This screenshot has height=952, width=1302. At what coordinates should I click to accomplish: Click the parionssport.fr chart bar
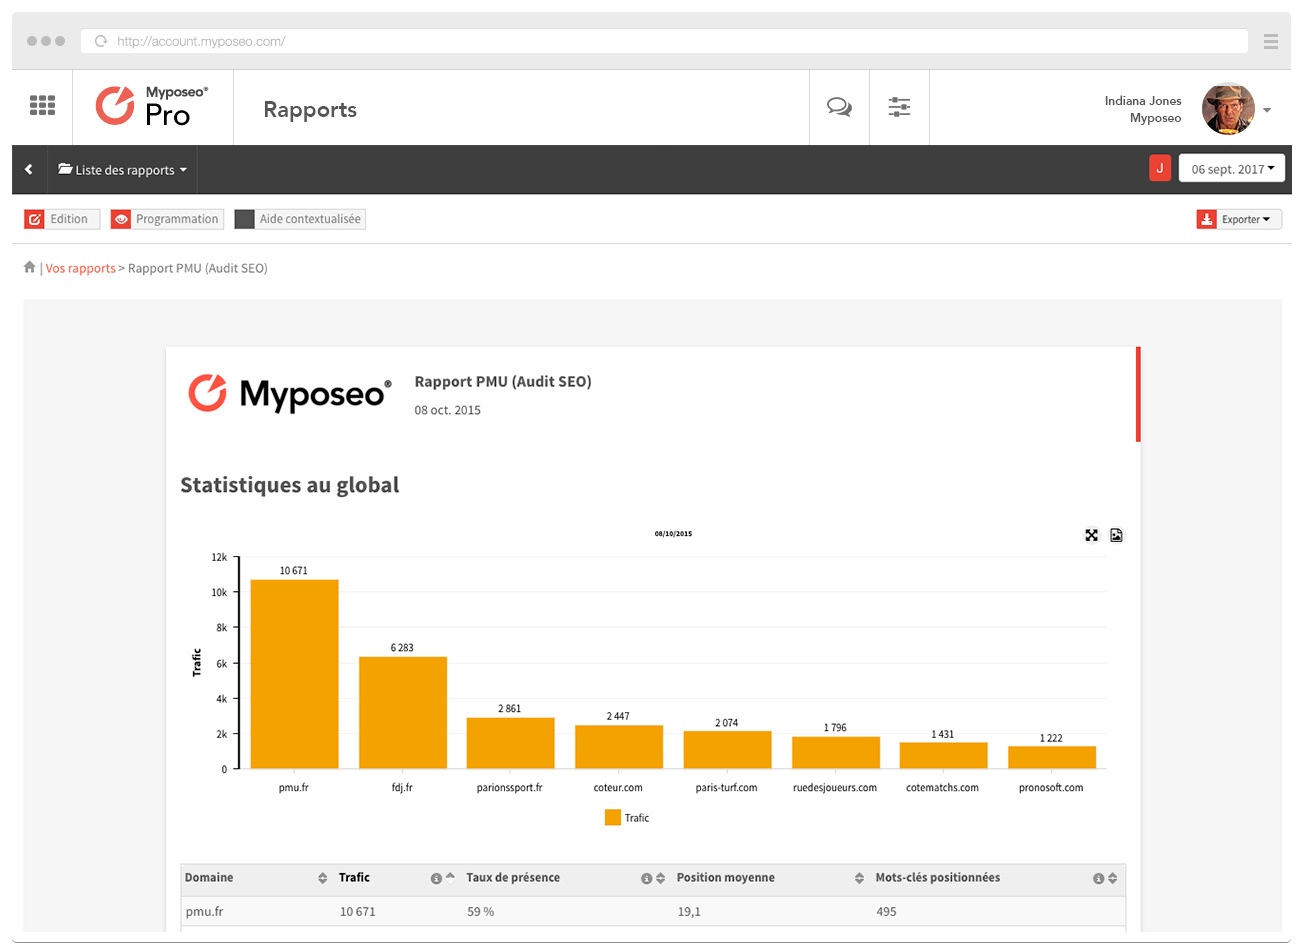(x=510, y=743)
